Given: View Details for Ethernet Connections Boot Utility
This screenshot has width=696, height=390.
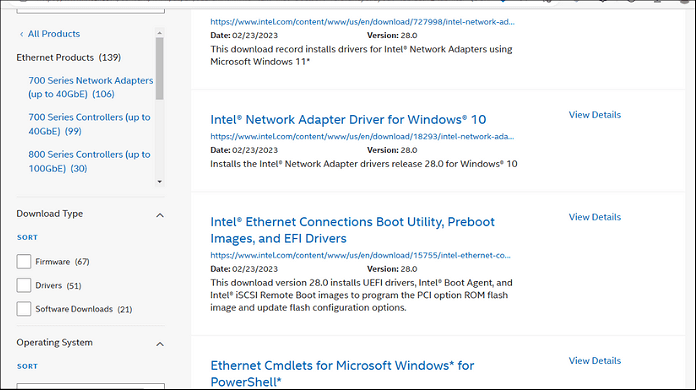Looking at the screenshot, I should [x=595, y=217].
